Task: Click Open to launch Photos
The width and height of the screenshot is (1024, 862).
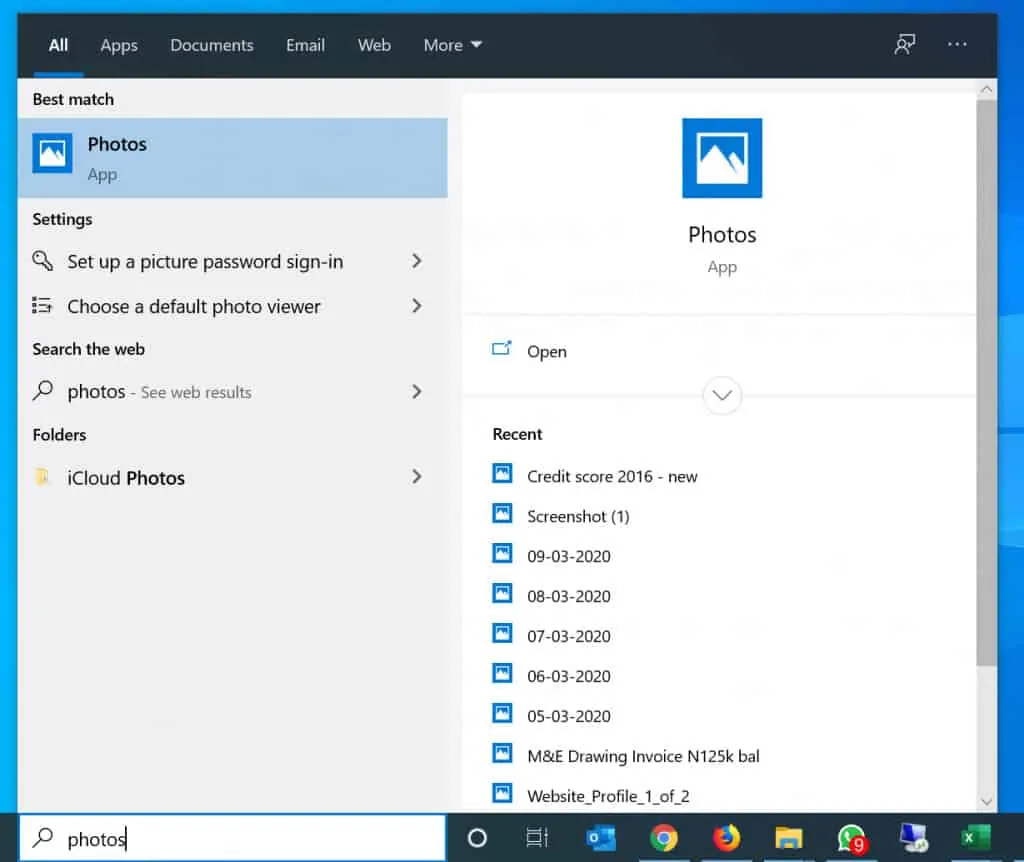Action: pyautogui.click(x=547, y=351)
